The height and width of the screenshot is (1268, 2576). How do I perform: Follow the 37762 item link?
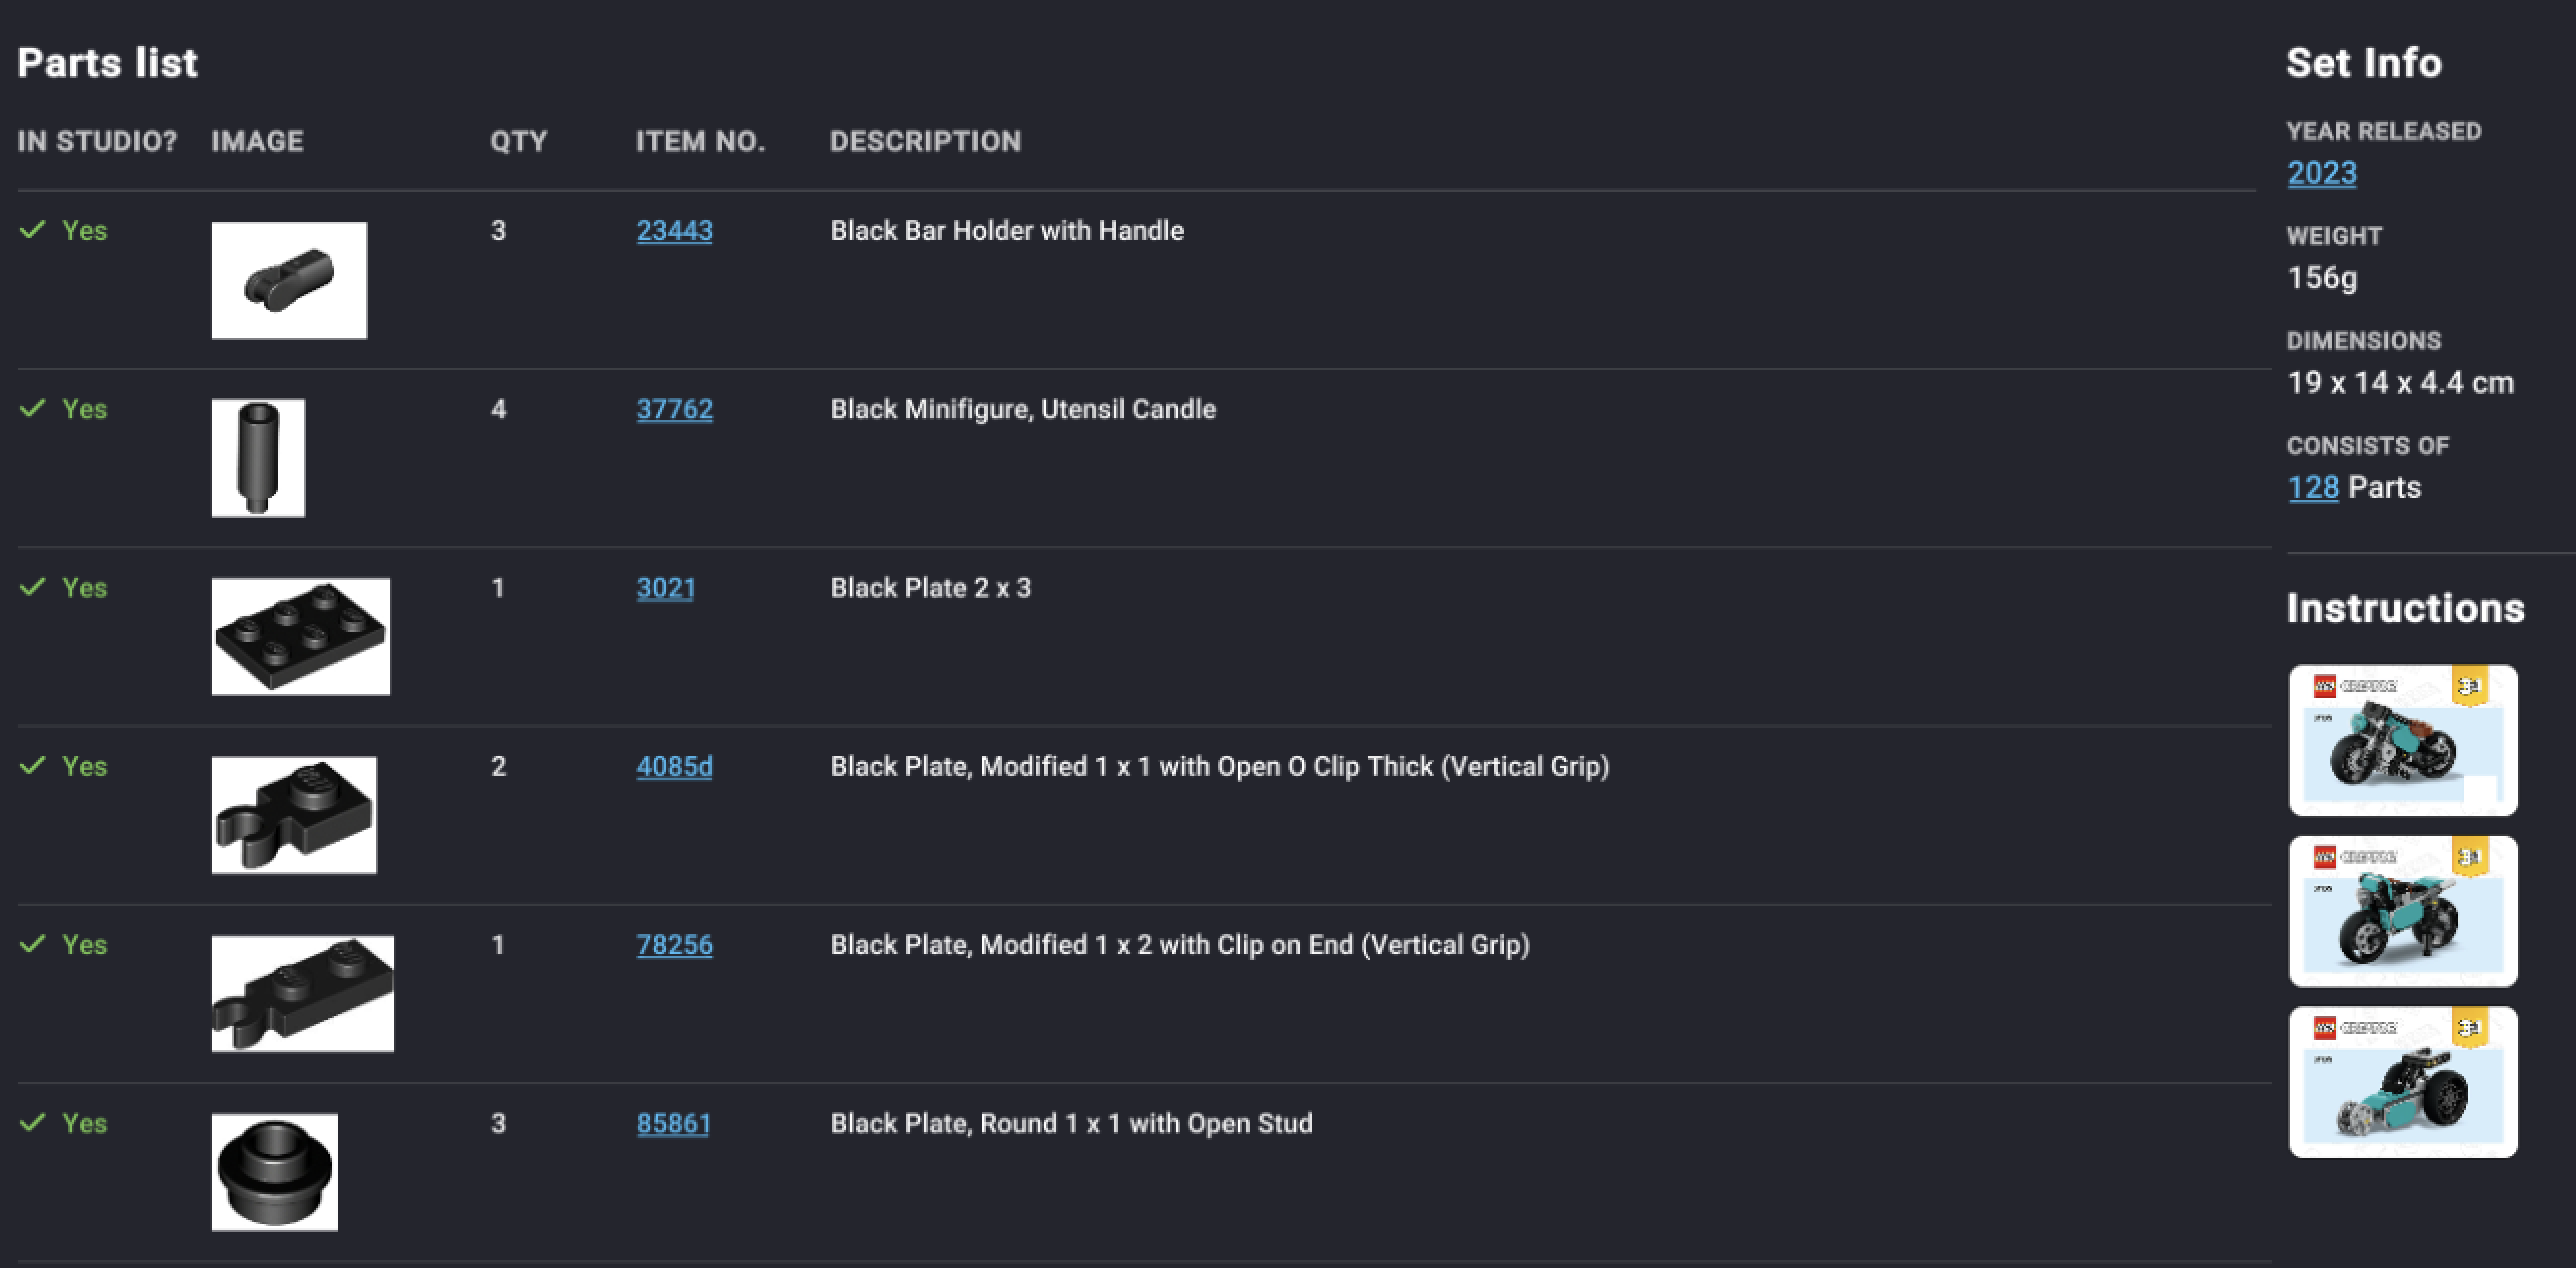[674, 409]
